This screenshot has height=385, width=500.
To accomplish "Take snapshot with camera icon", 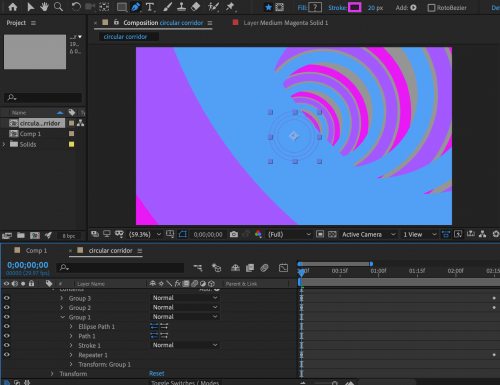I will [234, 234].
